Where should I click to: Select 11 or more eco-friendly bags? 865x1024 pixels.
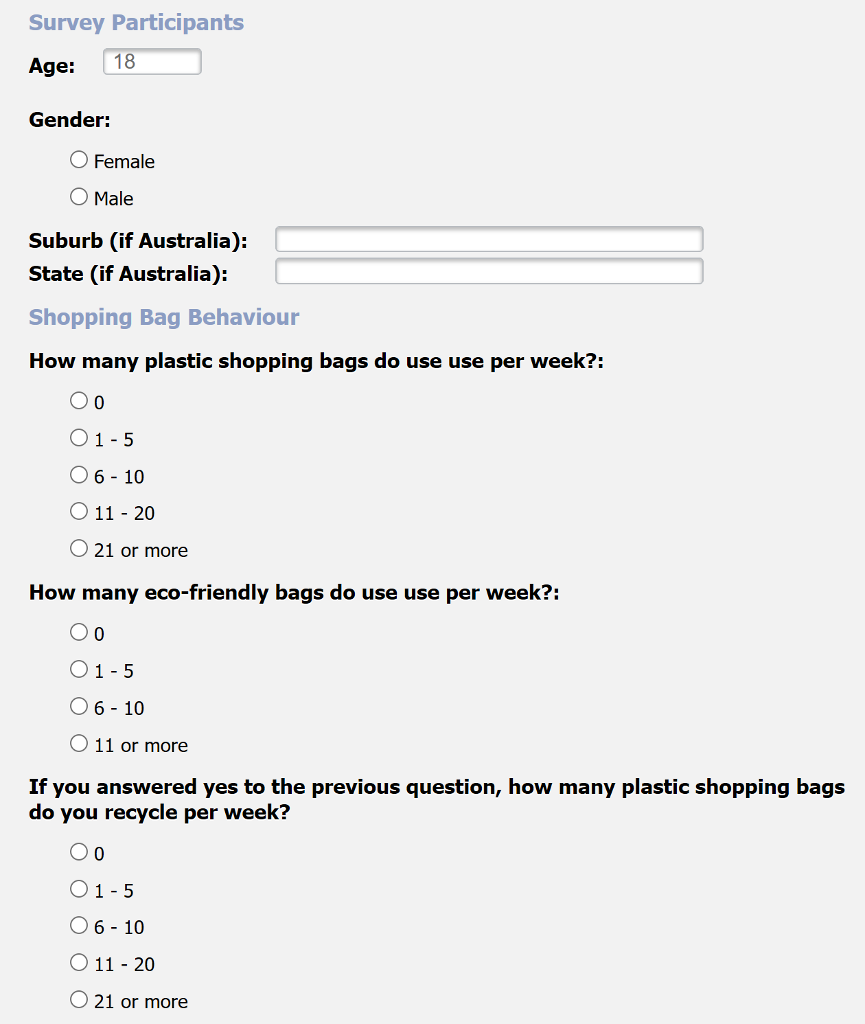[x=78, y=742]
